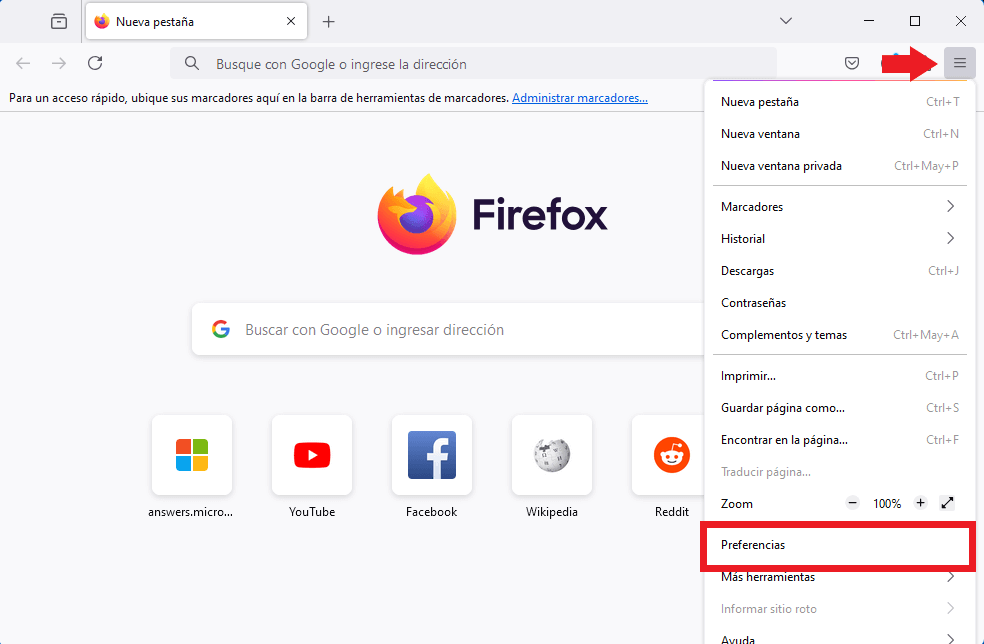The width and height of the screenshot is (984, 644).
Task: Maximize the Firefox window
Action: 914,21
